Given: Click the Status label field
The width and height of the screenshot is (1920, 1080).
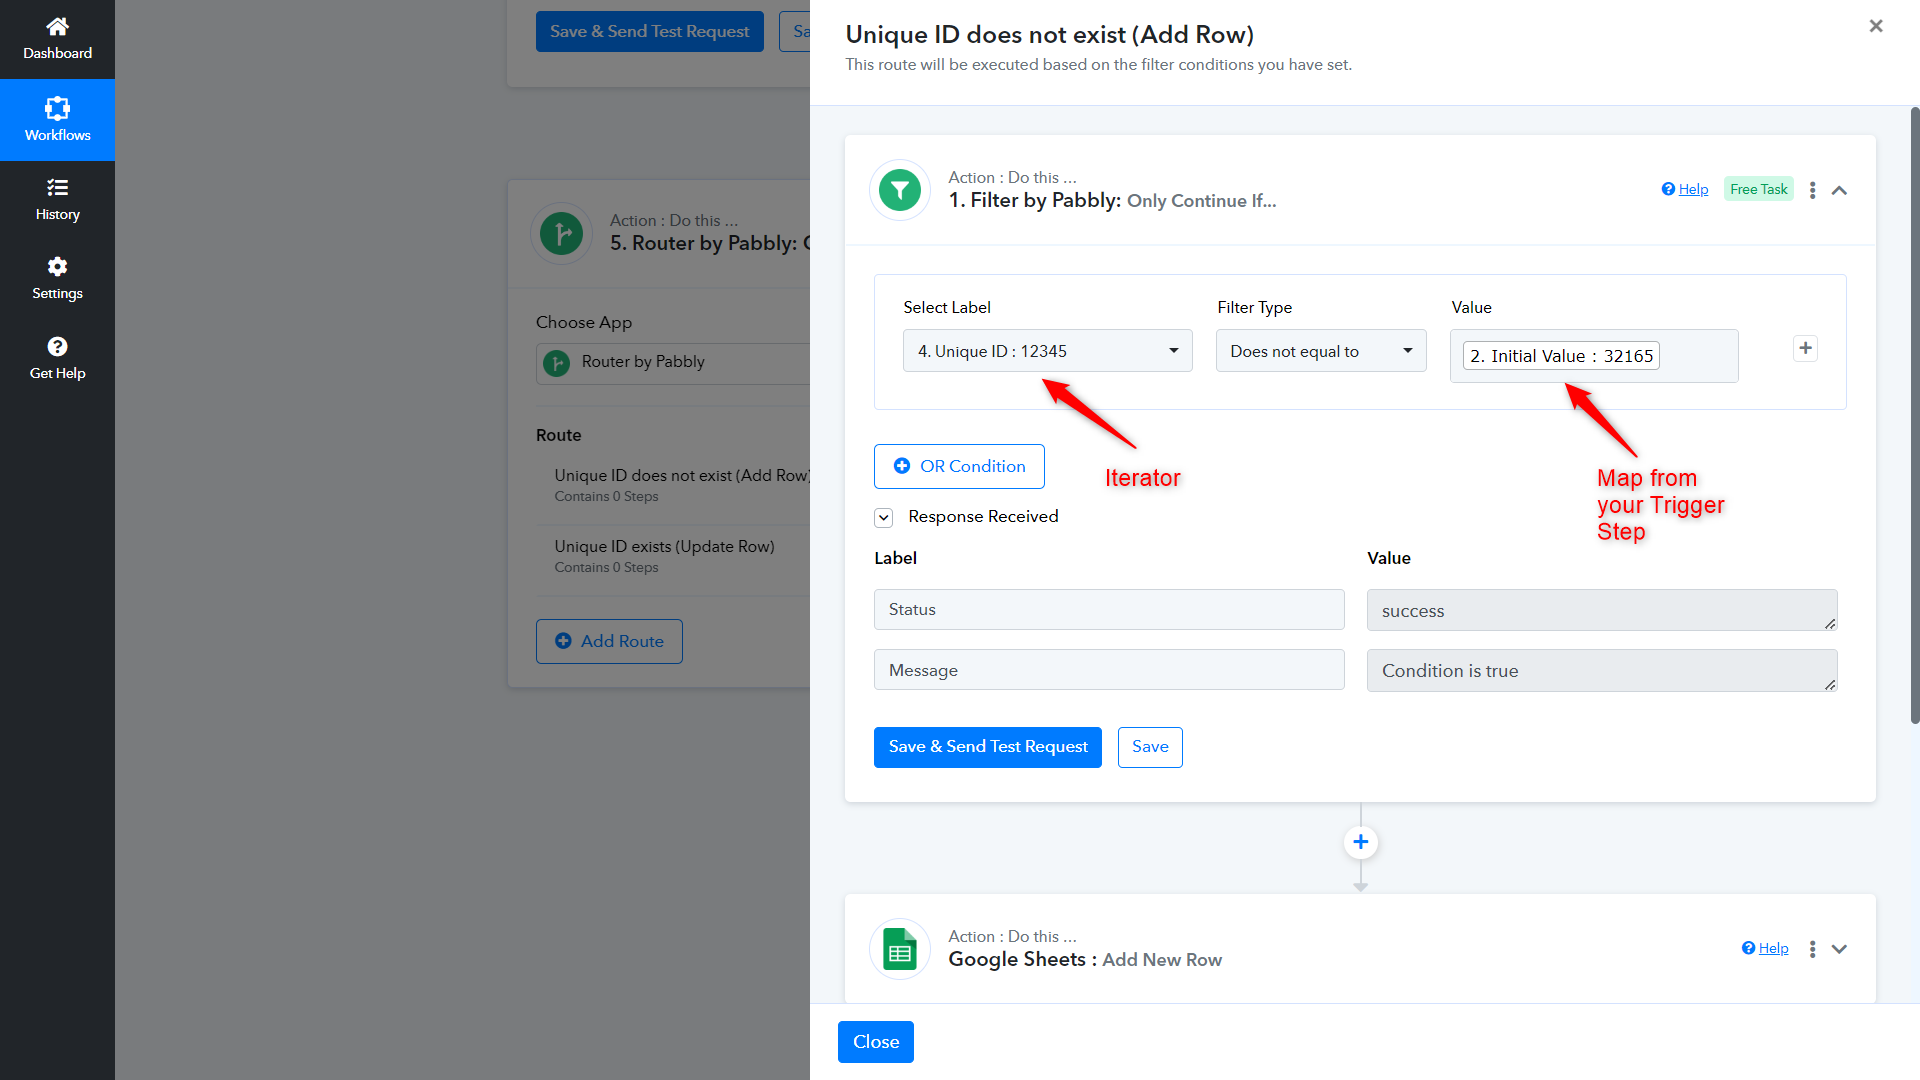Looking at the screenshot, I should (x=1109, y=610).
